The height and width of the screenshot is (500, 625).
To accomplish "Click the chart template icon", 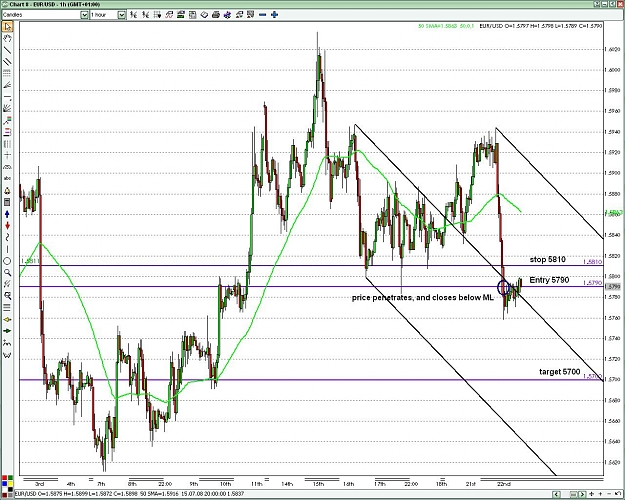I will click(193, 15).
